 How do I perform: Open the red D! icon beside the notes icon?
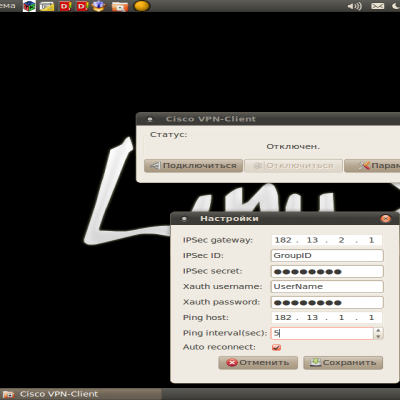click(x=65, y=6)
